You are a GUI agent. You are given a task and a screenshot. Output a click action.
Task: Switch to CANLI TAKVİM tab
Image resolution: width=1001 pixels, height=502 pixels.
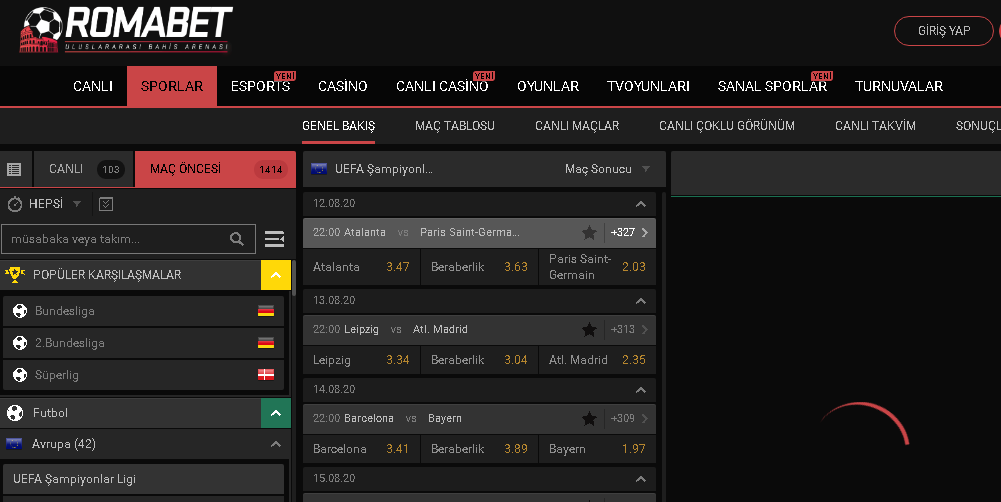875,126
